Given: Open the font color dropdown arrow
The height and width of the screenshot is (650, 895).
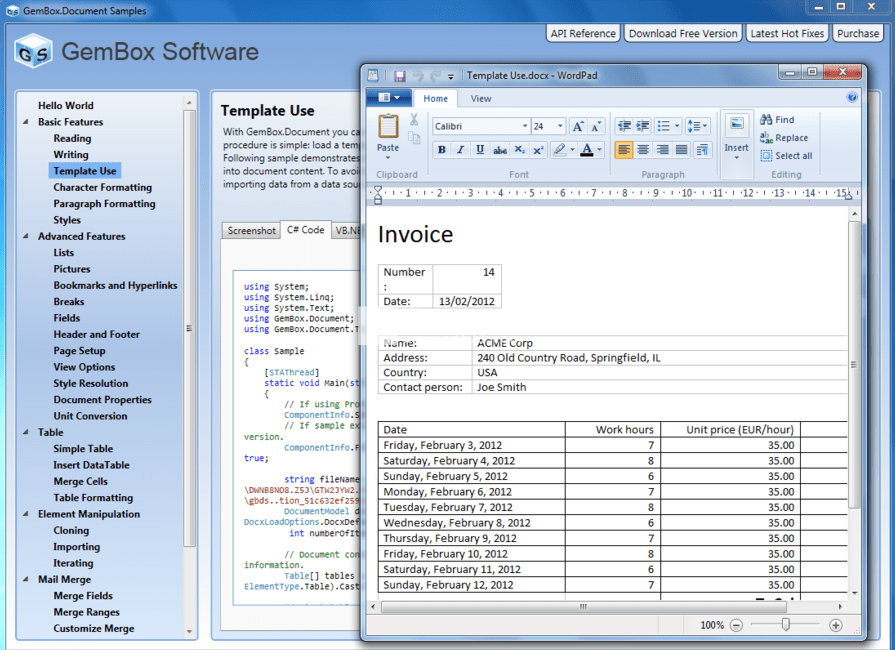Looking at the screenshot, I should click(x=599, y=150).
